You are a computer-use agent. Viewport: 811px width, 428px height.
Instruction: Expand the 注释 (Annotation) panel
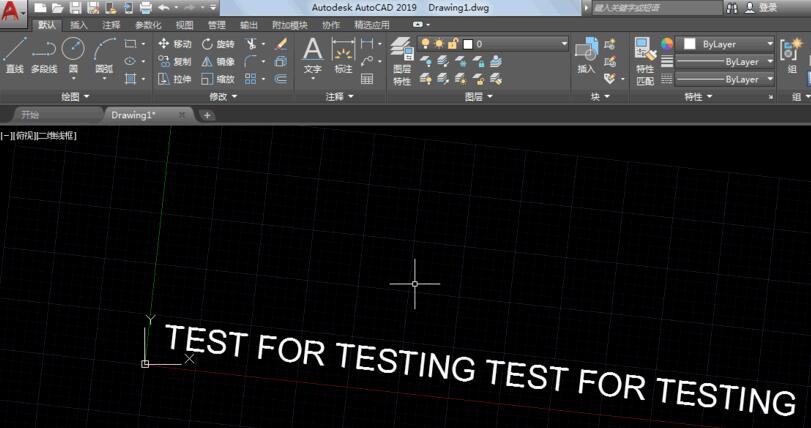pyautogui.click(x=340, y=97)
